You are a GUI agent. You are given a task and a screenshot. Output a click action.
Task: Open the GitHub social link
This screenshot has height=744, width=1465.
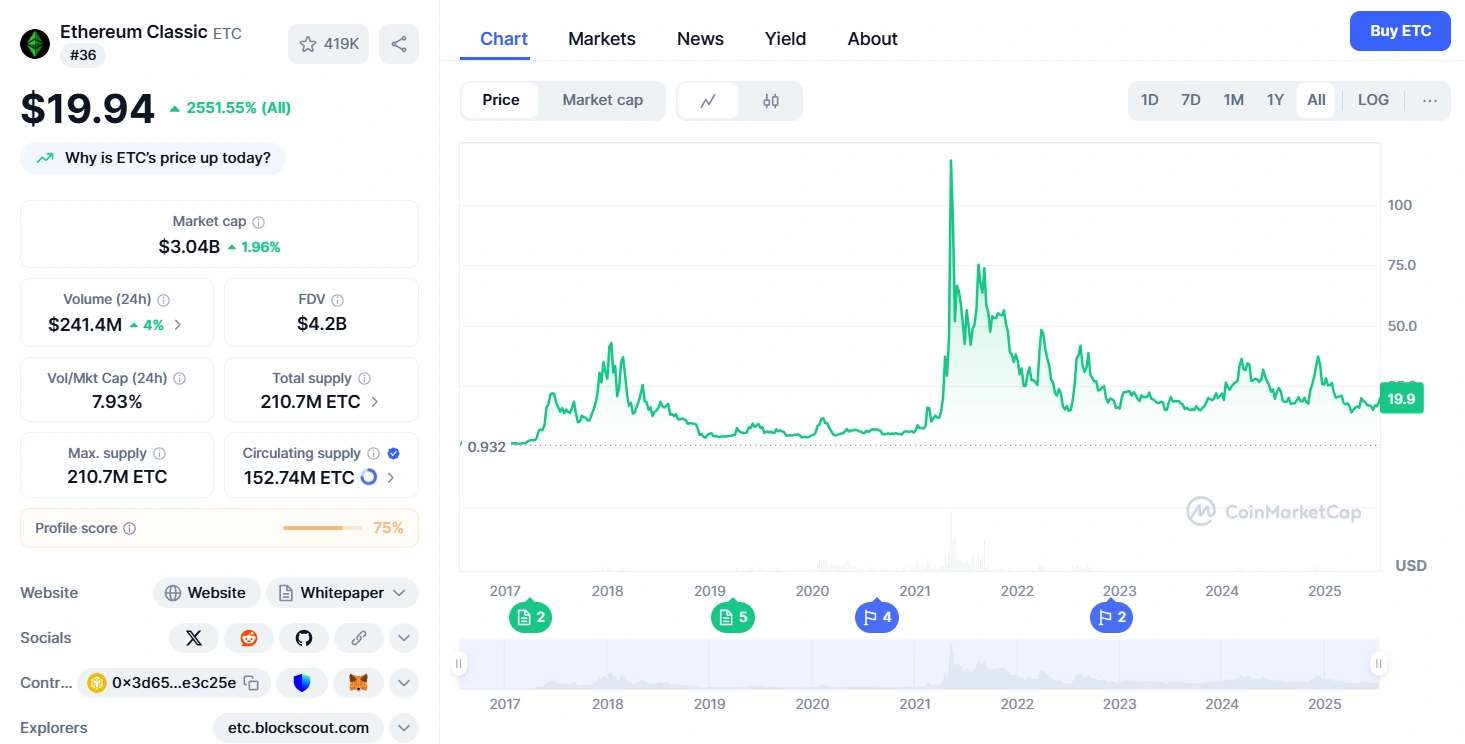[x=304, y=638]
